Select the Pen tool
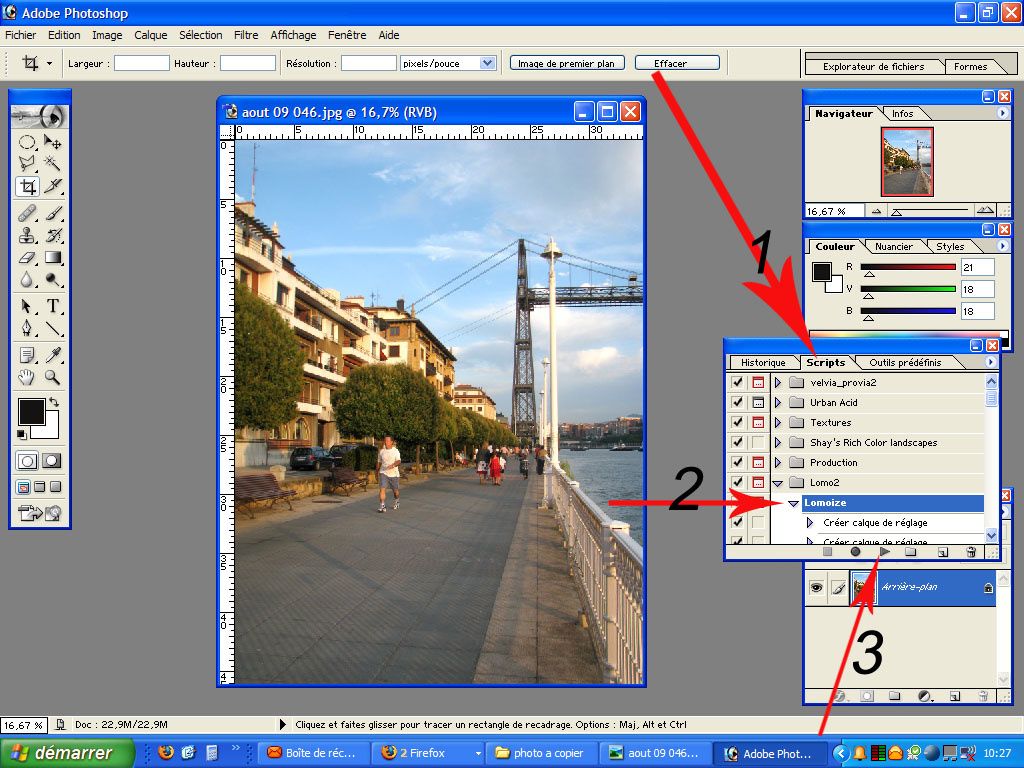Image resolution: width=1024 pixels, height=768 pixels. (x=27, y=328)
